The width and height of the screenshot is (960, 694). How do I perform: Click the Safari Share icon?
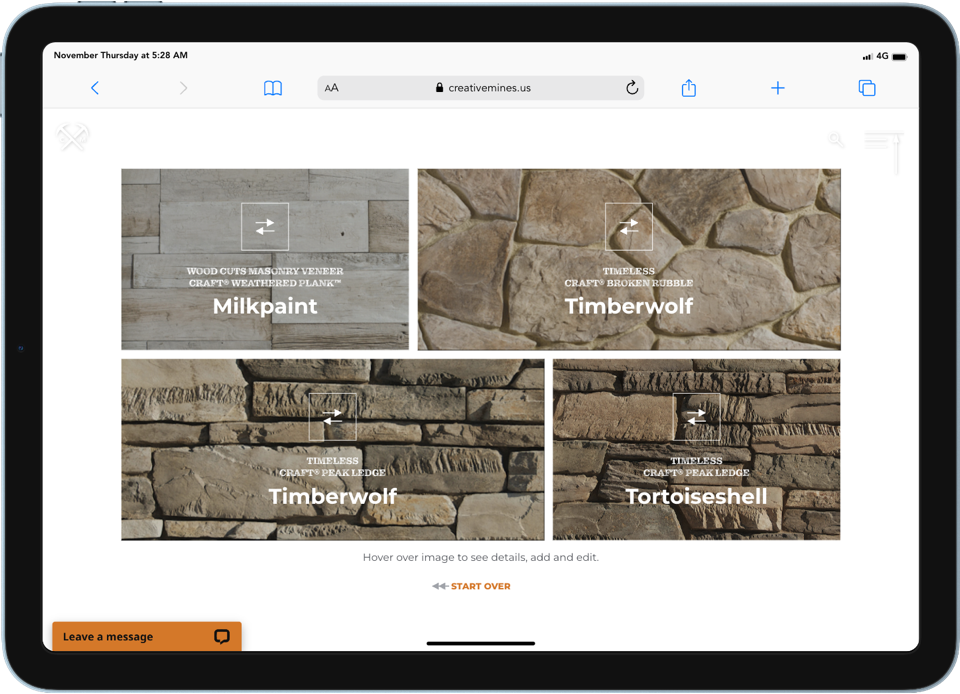click(x=688, y=88)
